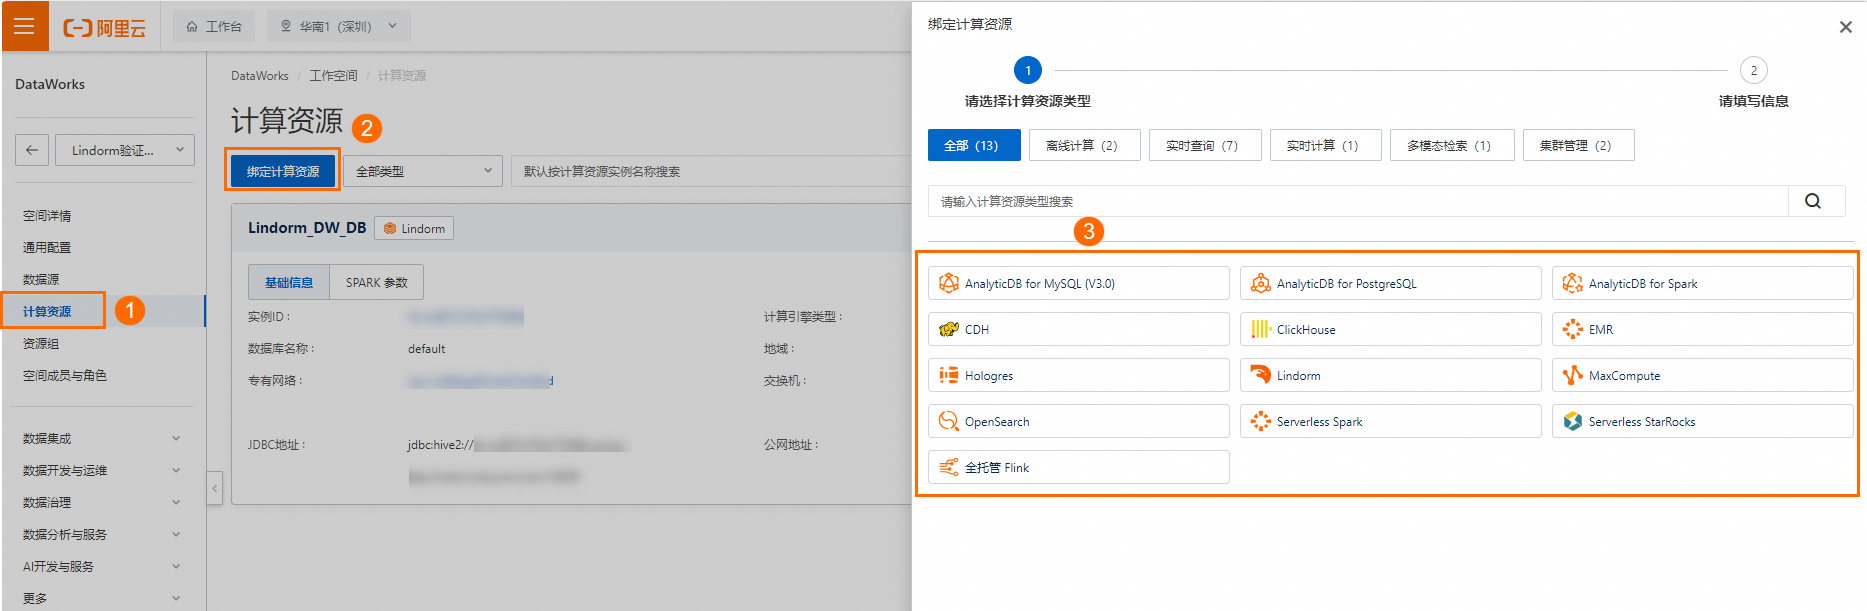This screenshot has height=611, width=1867.
Task: Open the 华南1 (深圳) region dropdown
Action: (x=338, y=26)
